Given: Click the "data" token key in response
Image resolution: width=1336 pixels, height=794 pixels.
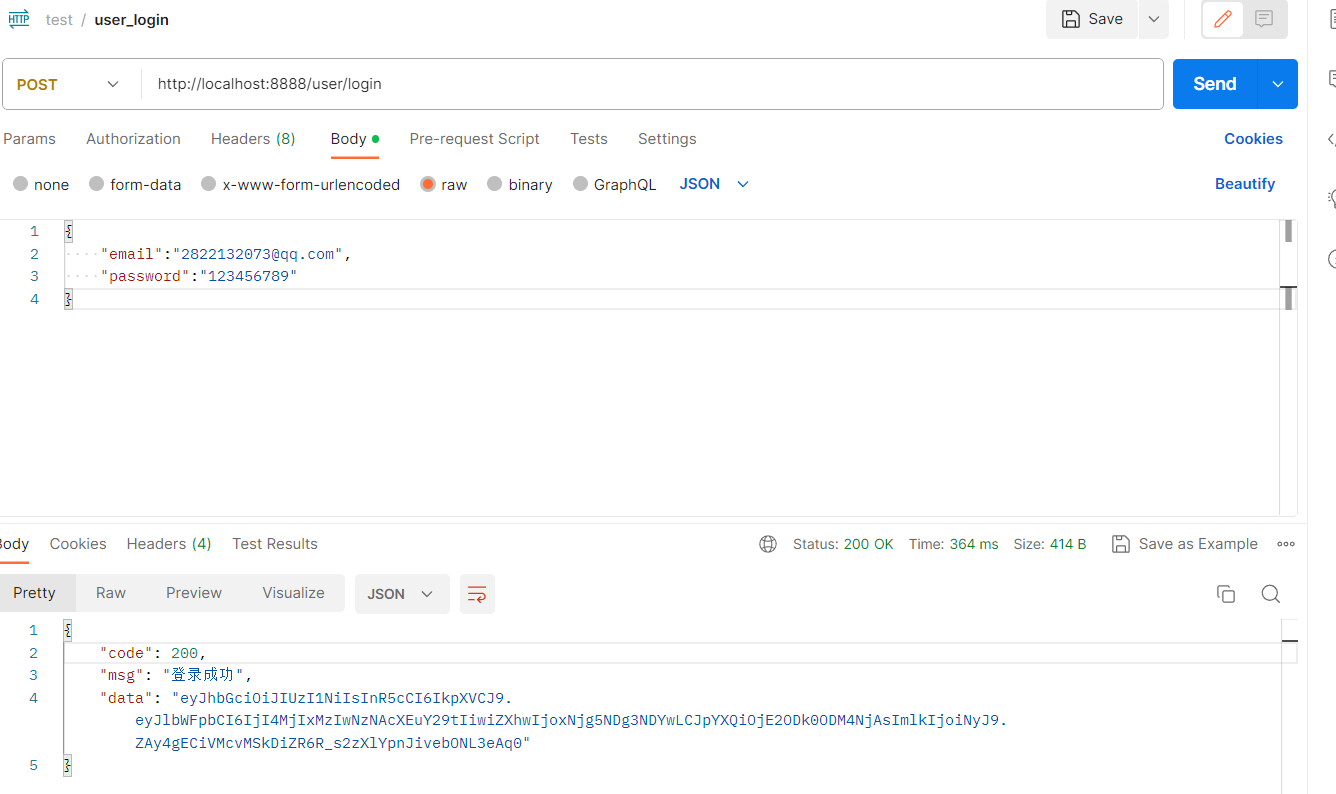Looking at the screenshot, I should (x=126, y=698).
